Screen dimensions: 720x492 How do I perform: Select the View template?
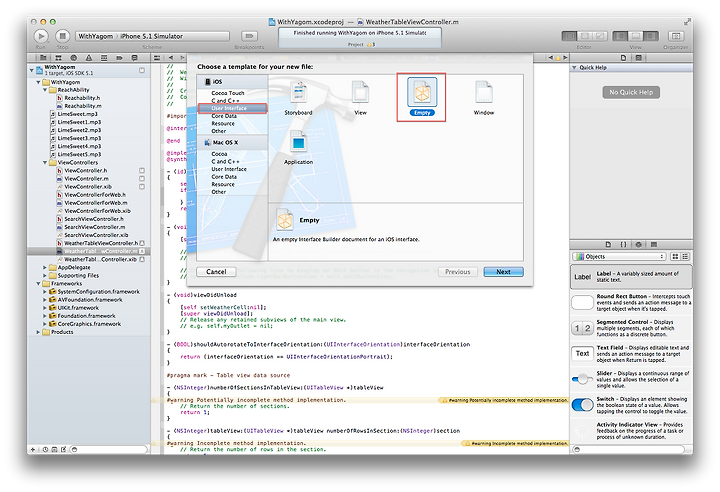[360, 98]
